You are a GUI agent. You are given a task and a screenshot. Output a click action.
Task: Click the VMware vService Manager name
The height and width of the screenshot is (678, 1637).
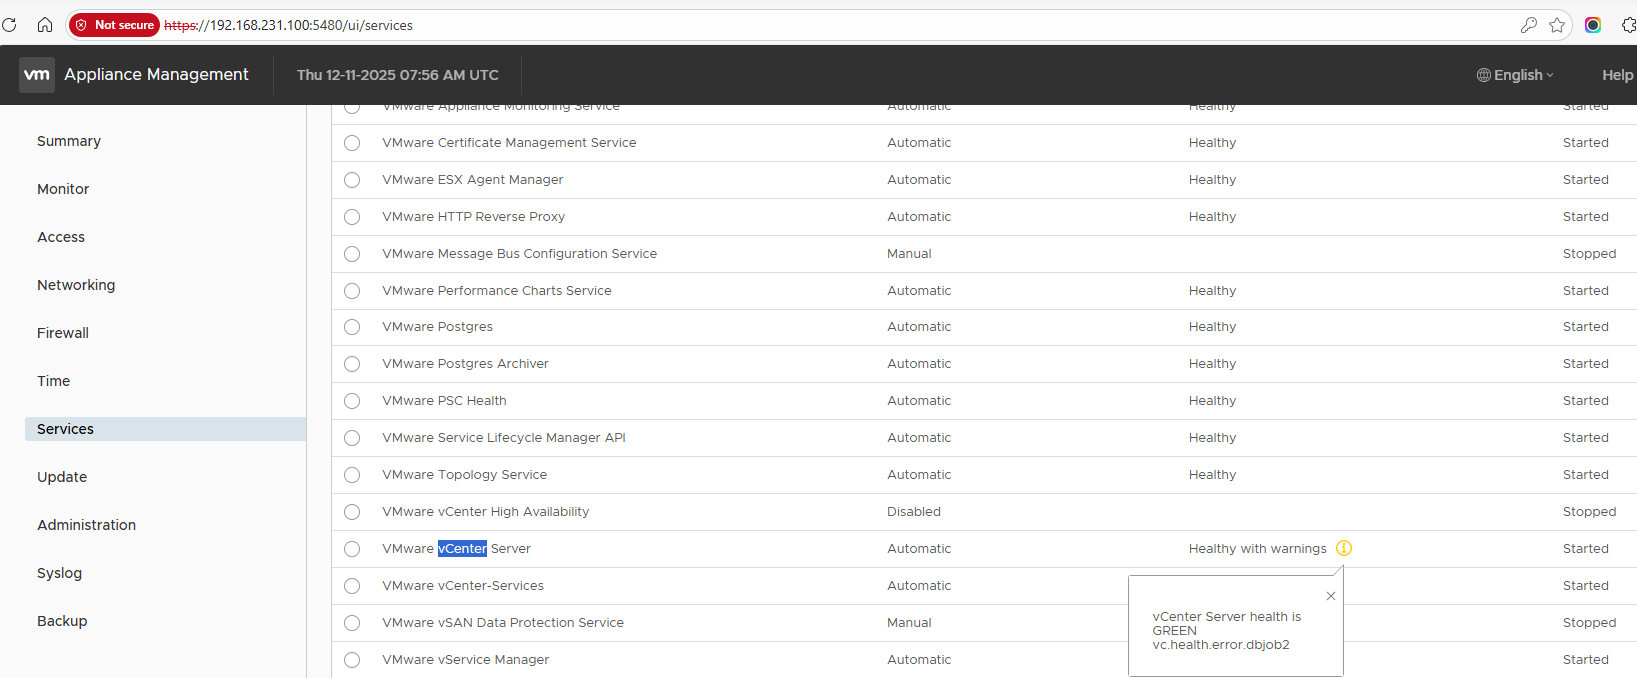[465, 660]
